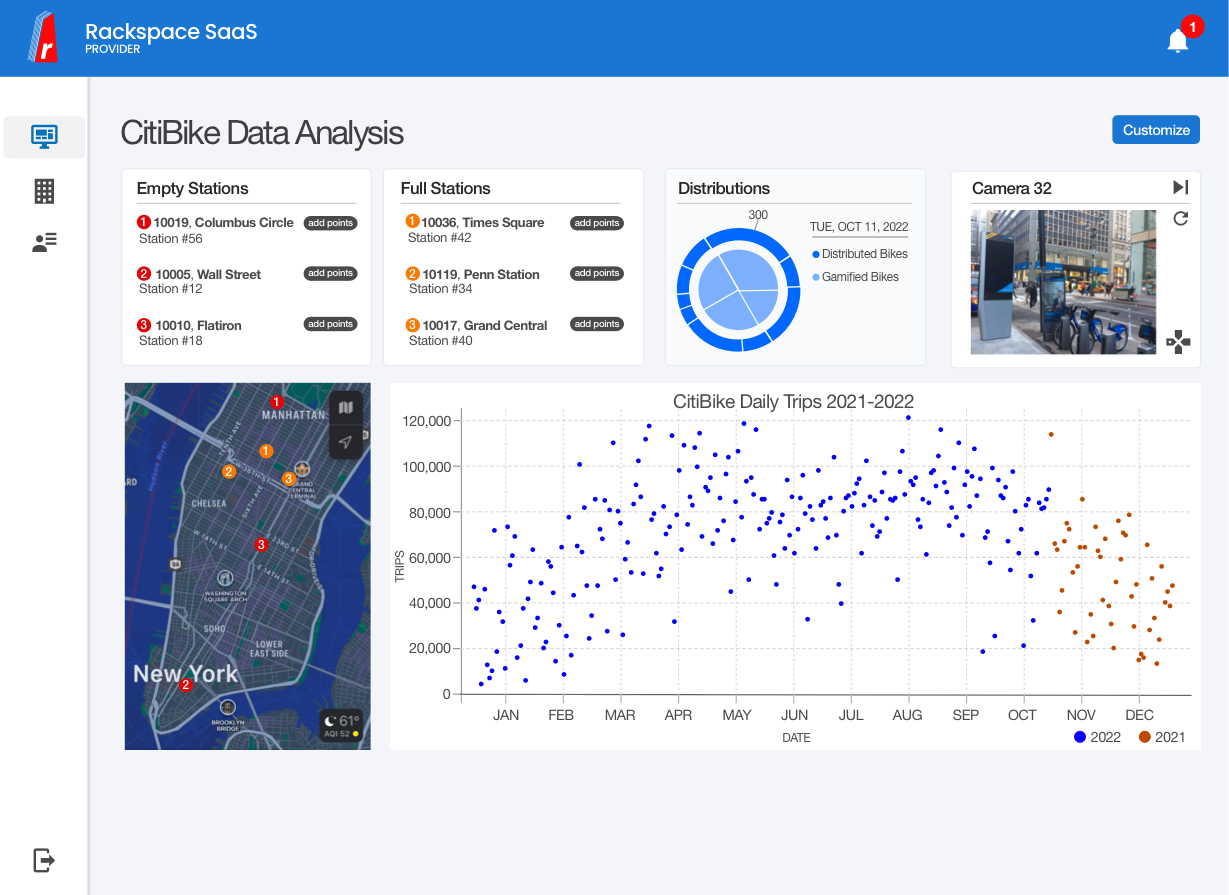Screen dimensions: 1229x895
Task: Refresh the Camera 32 feed
Action: 1180,219
